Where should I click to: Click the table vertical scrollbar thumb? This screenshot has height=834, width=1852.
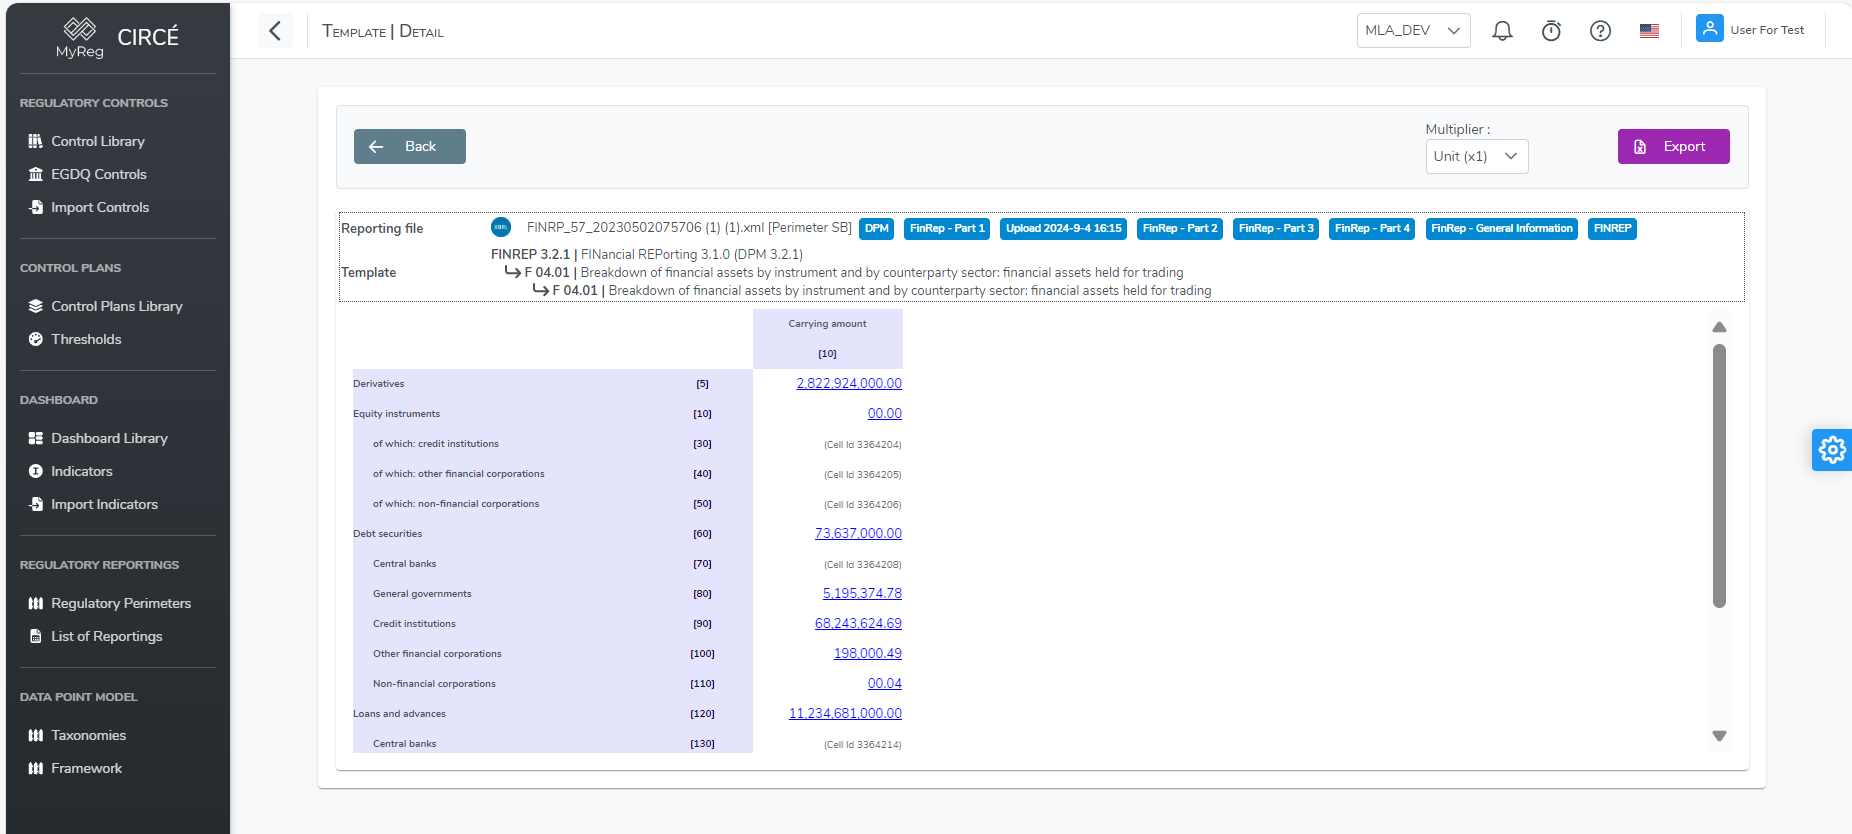pos(1719,475)
